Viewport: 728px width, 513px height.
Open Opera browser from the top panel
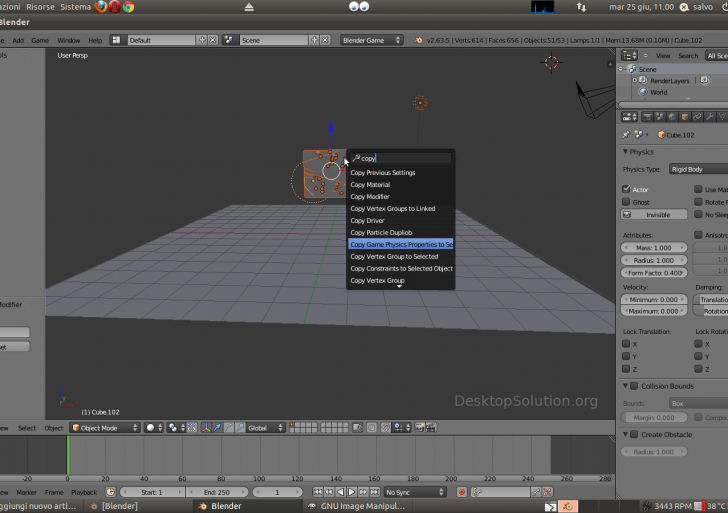pyautogui.click(x=115, y=6)
